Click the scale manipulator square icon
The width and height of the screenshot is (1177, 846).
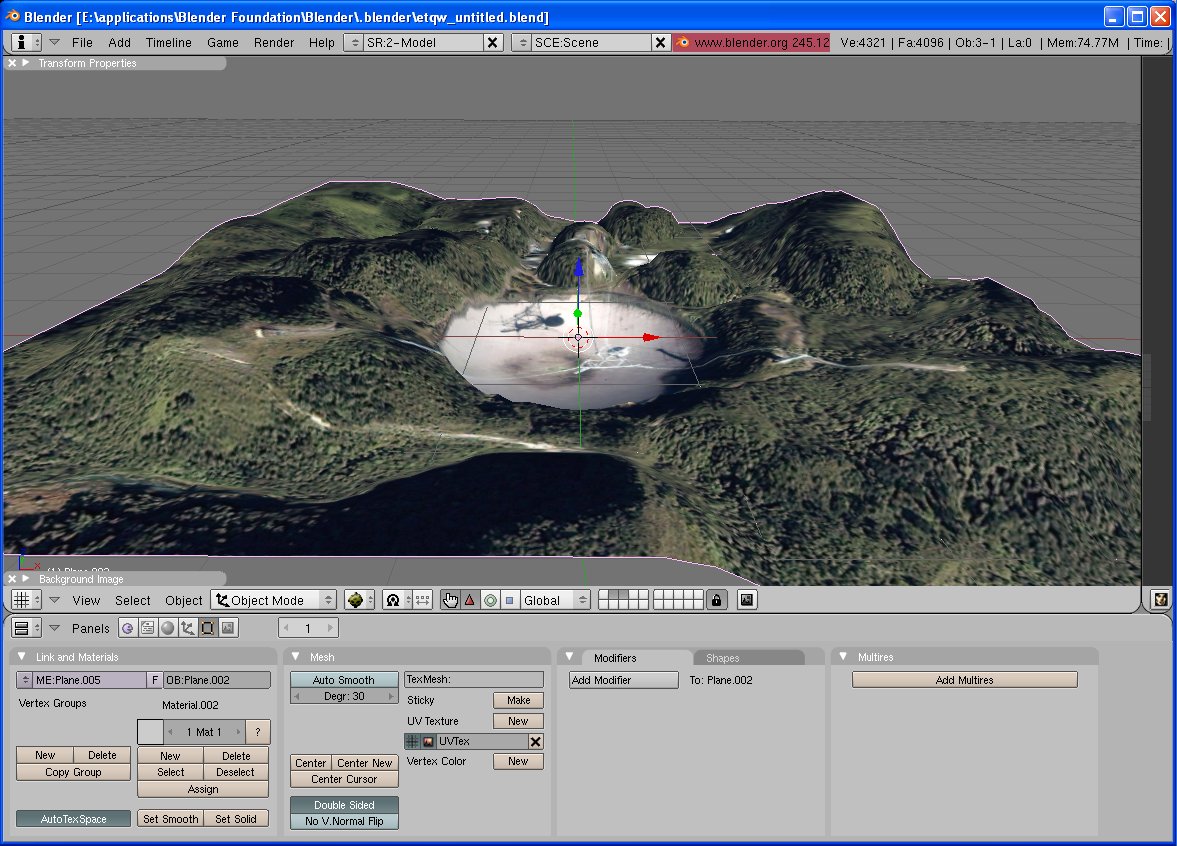point(509,600)
